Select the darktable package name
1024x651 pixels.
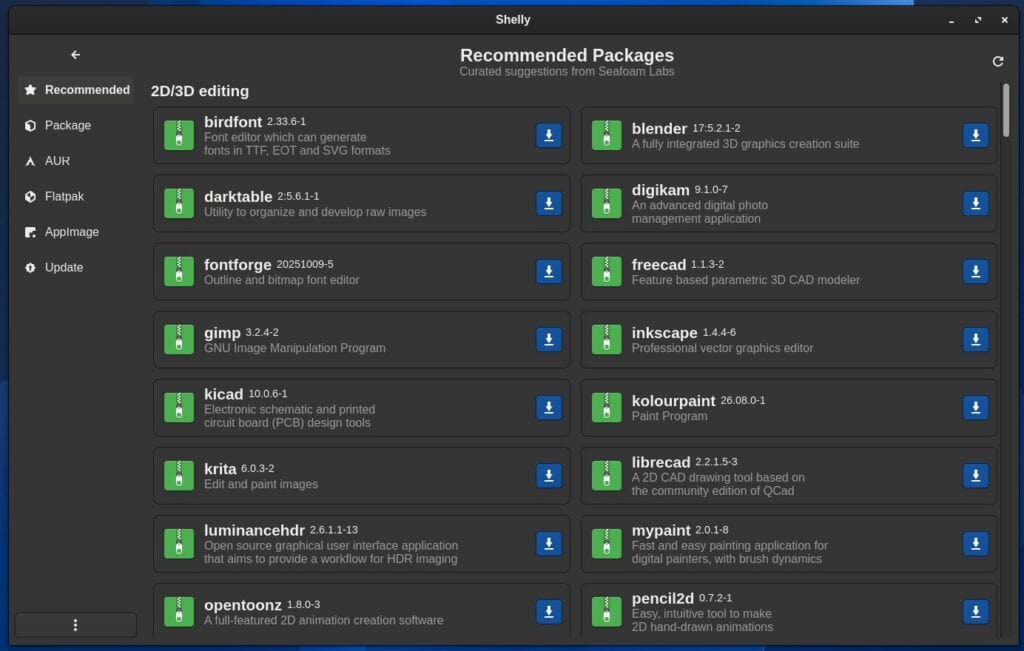pyautogui.click(x=238, y=197)
